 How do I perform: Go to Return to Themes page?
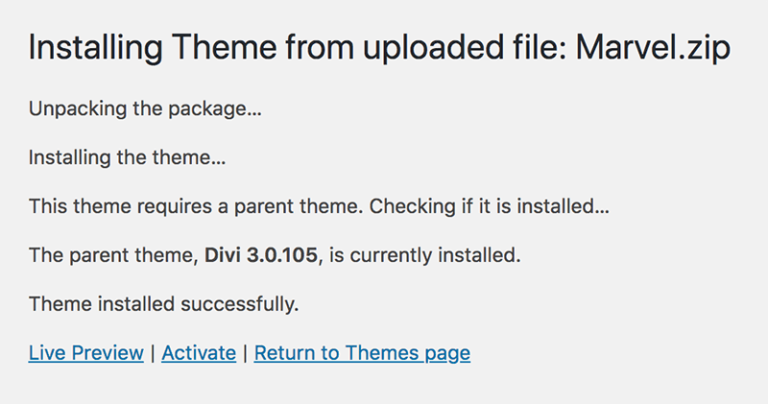point(362,353)
